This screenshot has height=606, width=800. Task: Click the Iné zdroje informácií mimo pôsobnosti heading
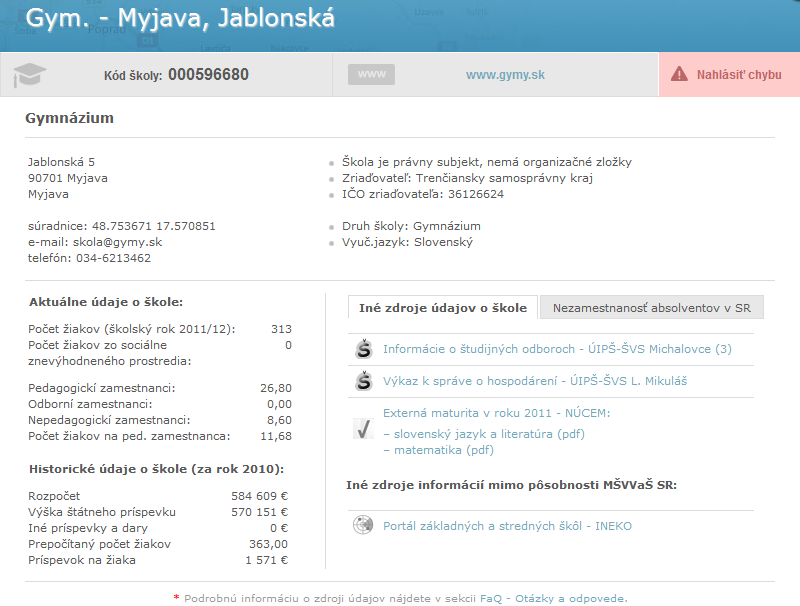[x=511, y=485]
